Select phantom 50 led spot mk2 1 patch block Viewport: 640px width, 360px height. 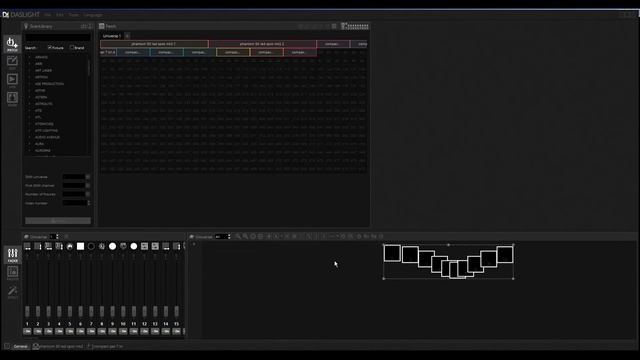[x=154, y=44]
